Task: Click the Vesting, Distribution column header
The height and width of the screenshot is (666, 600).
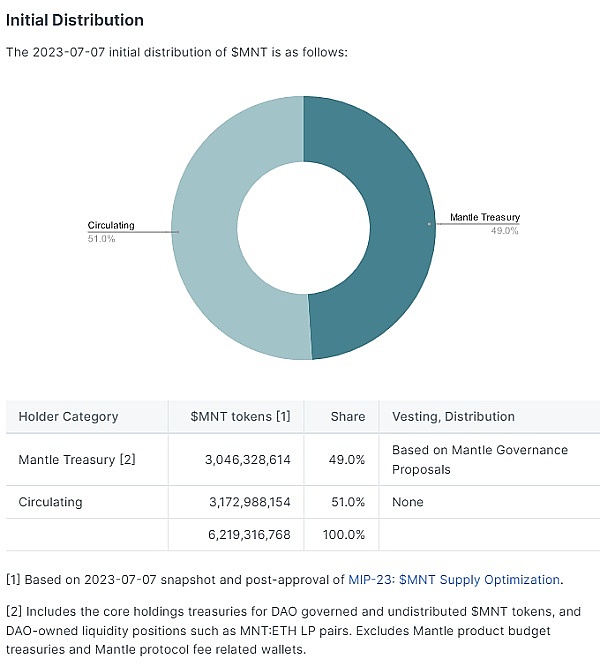Action: click(x=453, y=416)
